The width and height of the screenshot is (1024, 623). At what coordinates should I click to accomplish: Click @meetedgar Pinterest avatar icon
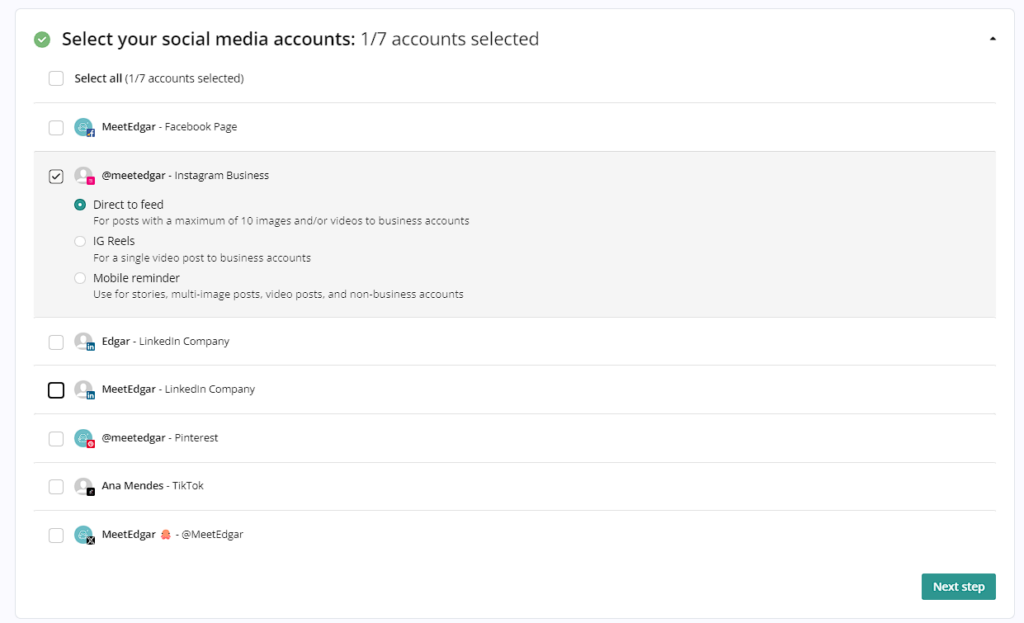coord(84,438)
